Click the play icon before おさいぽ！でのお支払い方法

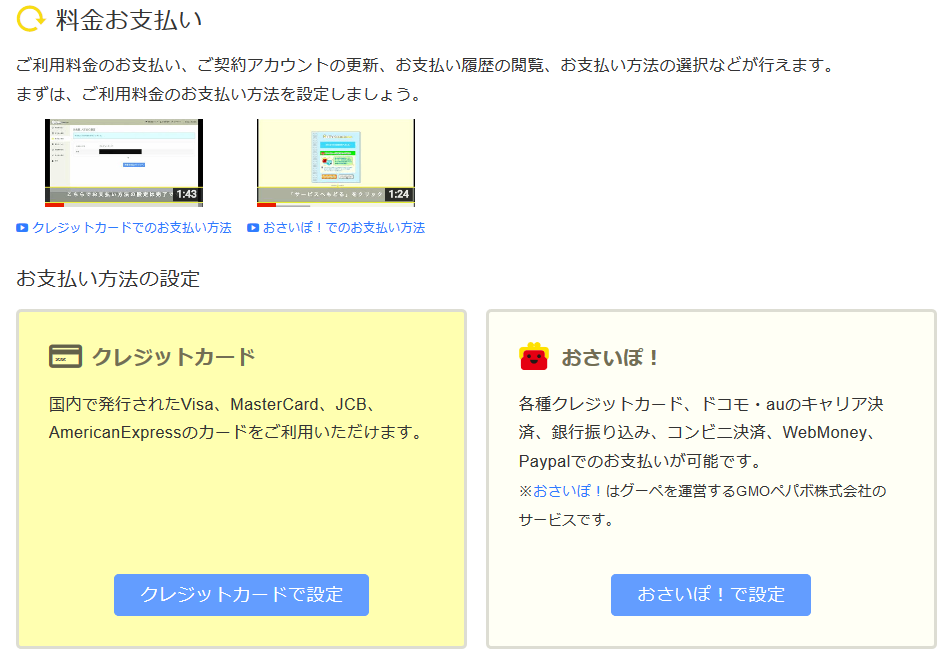[253, 228]
